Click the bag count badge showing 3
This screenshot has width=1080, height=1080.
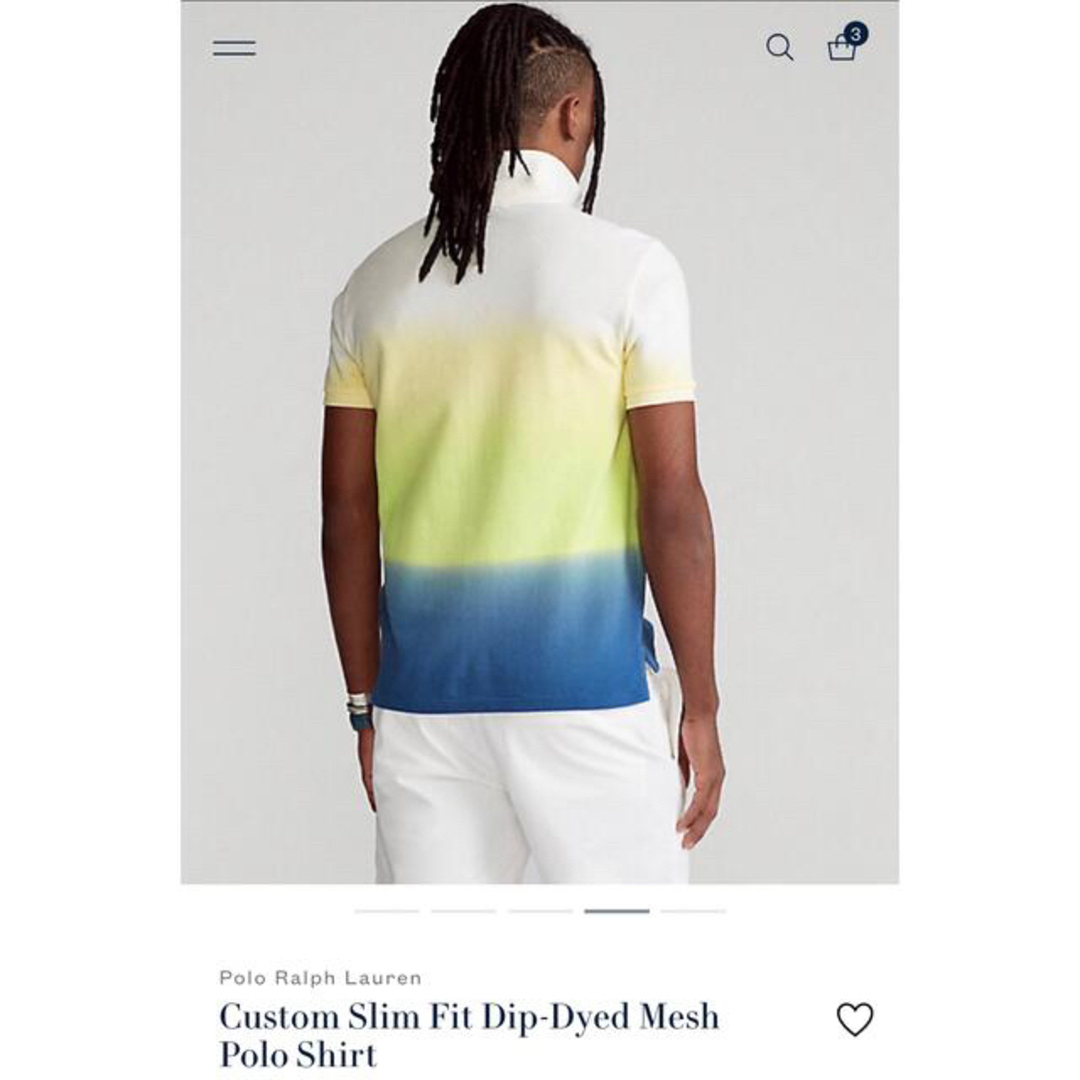[855, 33]
